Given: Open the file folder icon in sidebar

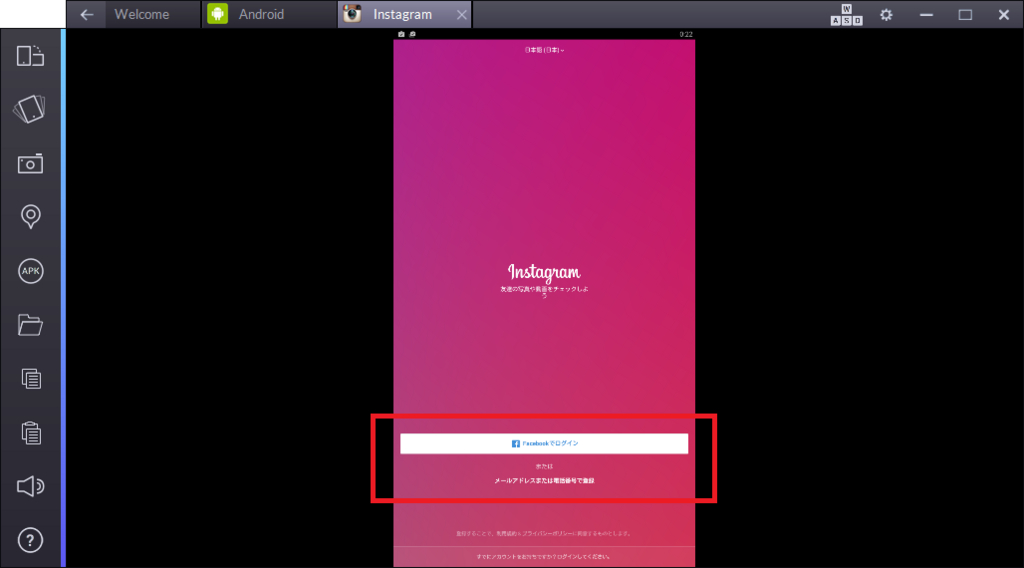Looking at the screenshot, I should (30, 324).
